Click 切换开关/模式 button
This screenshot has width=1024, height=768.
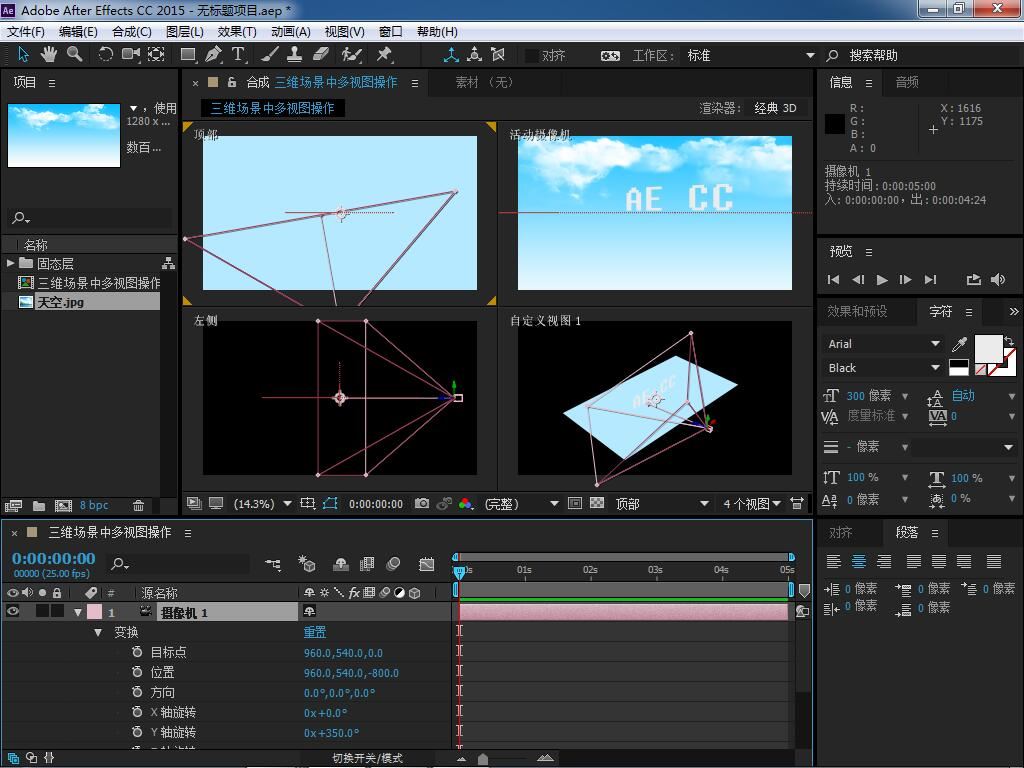pos(368,758)
